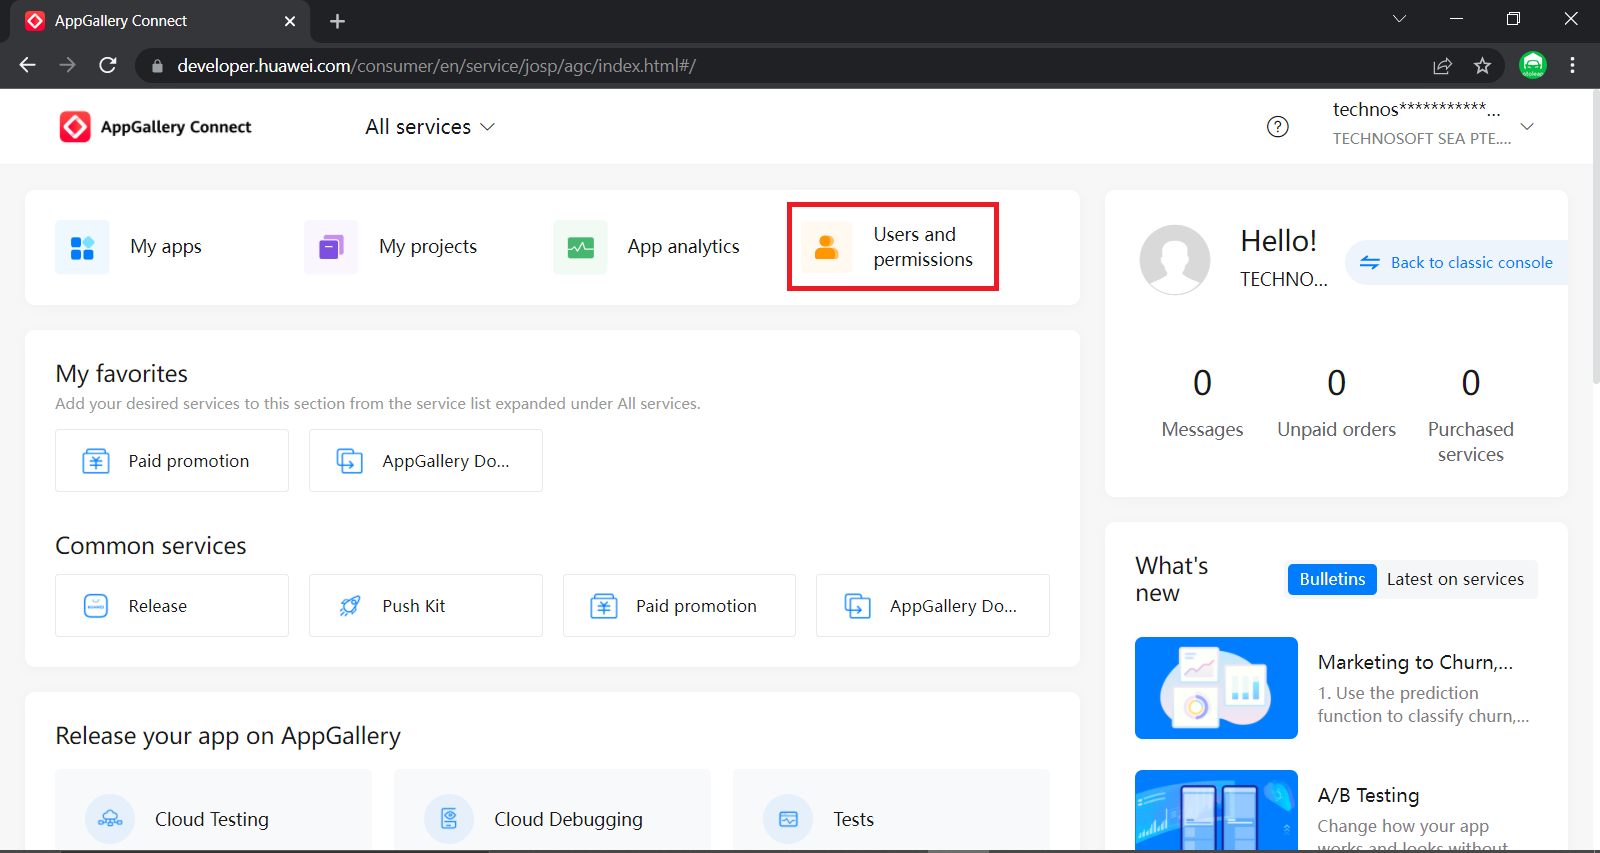1600x853 pixels.
Task: Open the My apps icon tile
Action: 82,247
